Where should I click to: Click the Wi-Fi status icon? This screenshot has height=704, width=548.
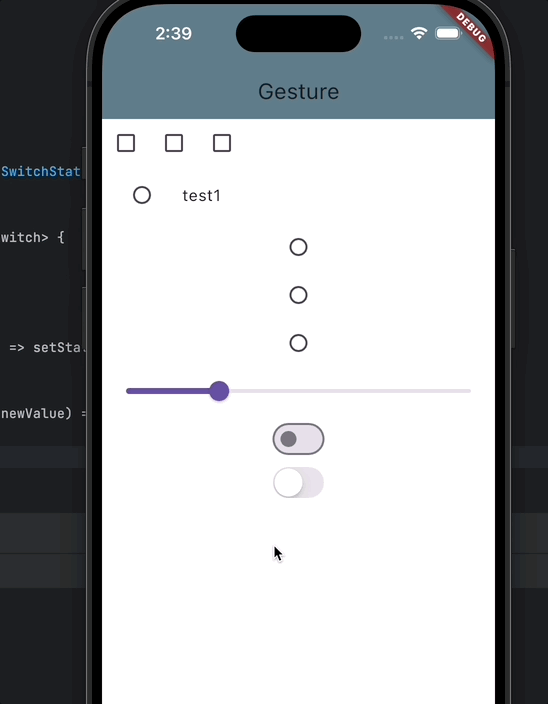tap(419, 33)
